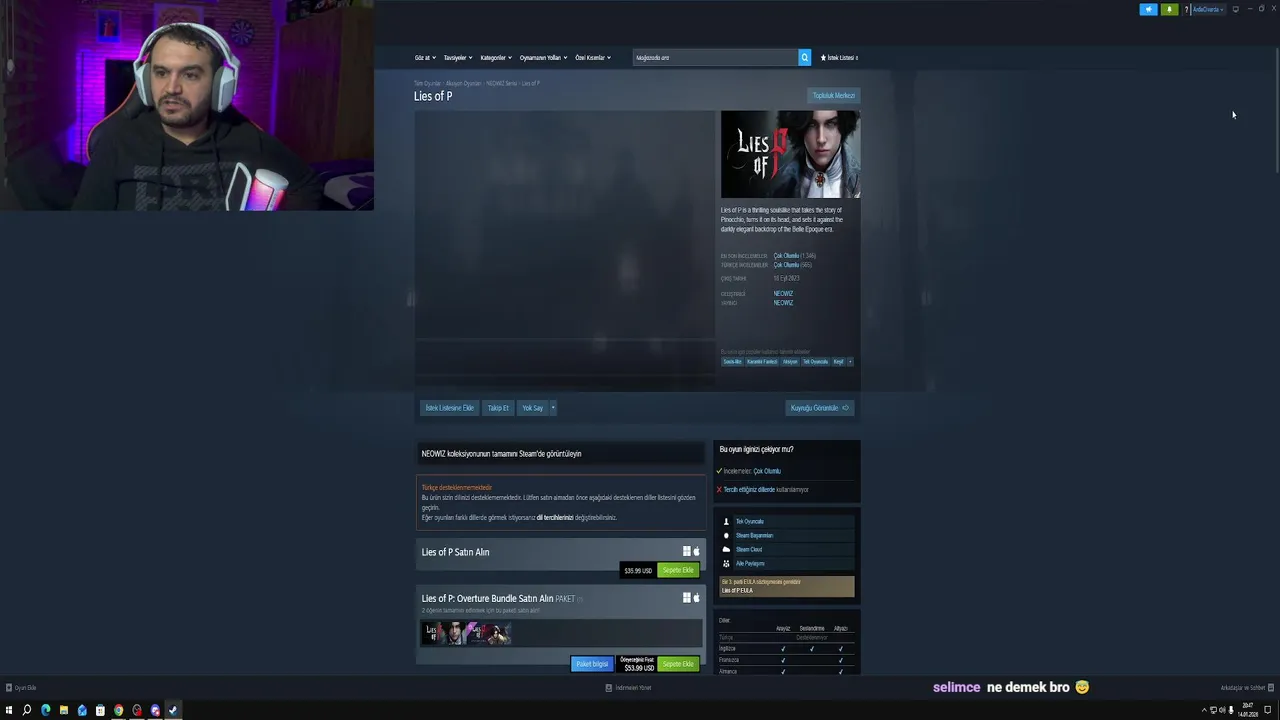Click the plus button after the tags
Image resolution: width=1280 pixels, height=720 pixels.
click(x=850, y=362)
